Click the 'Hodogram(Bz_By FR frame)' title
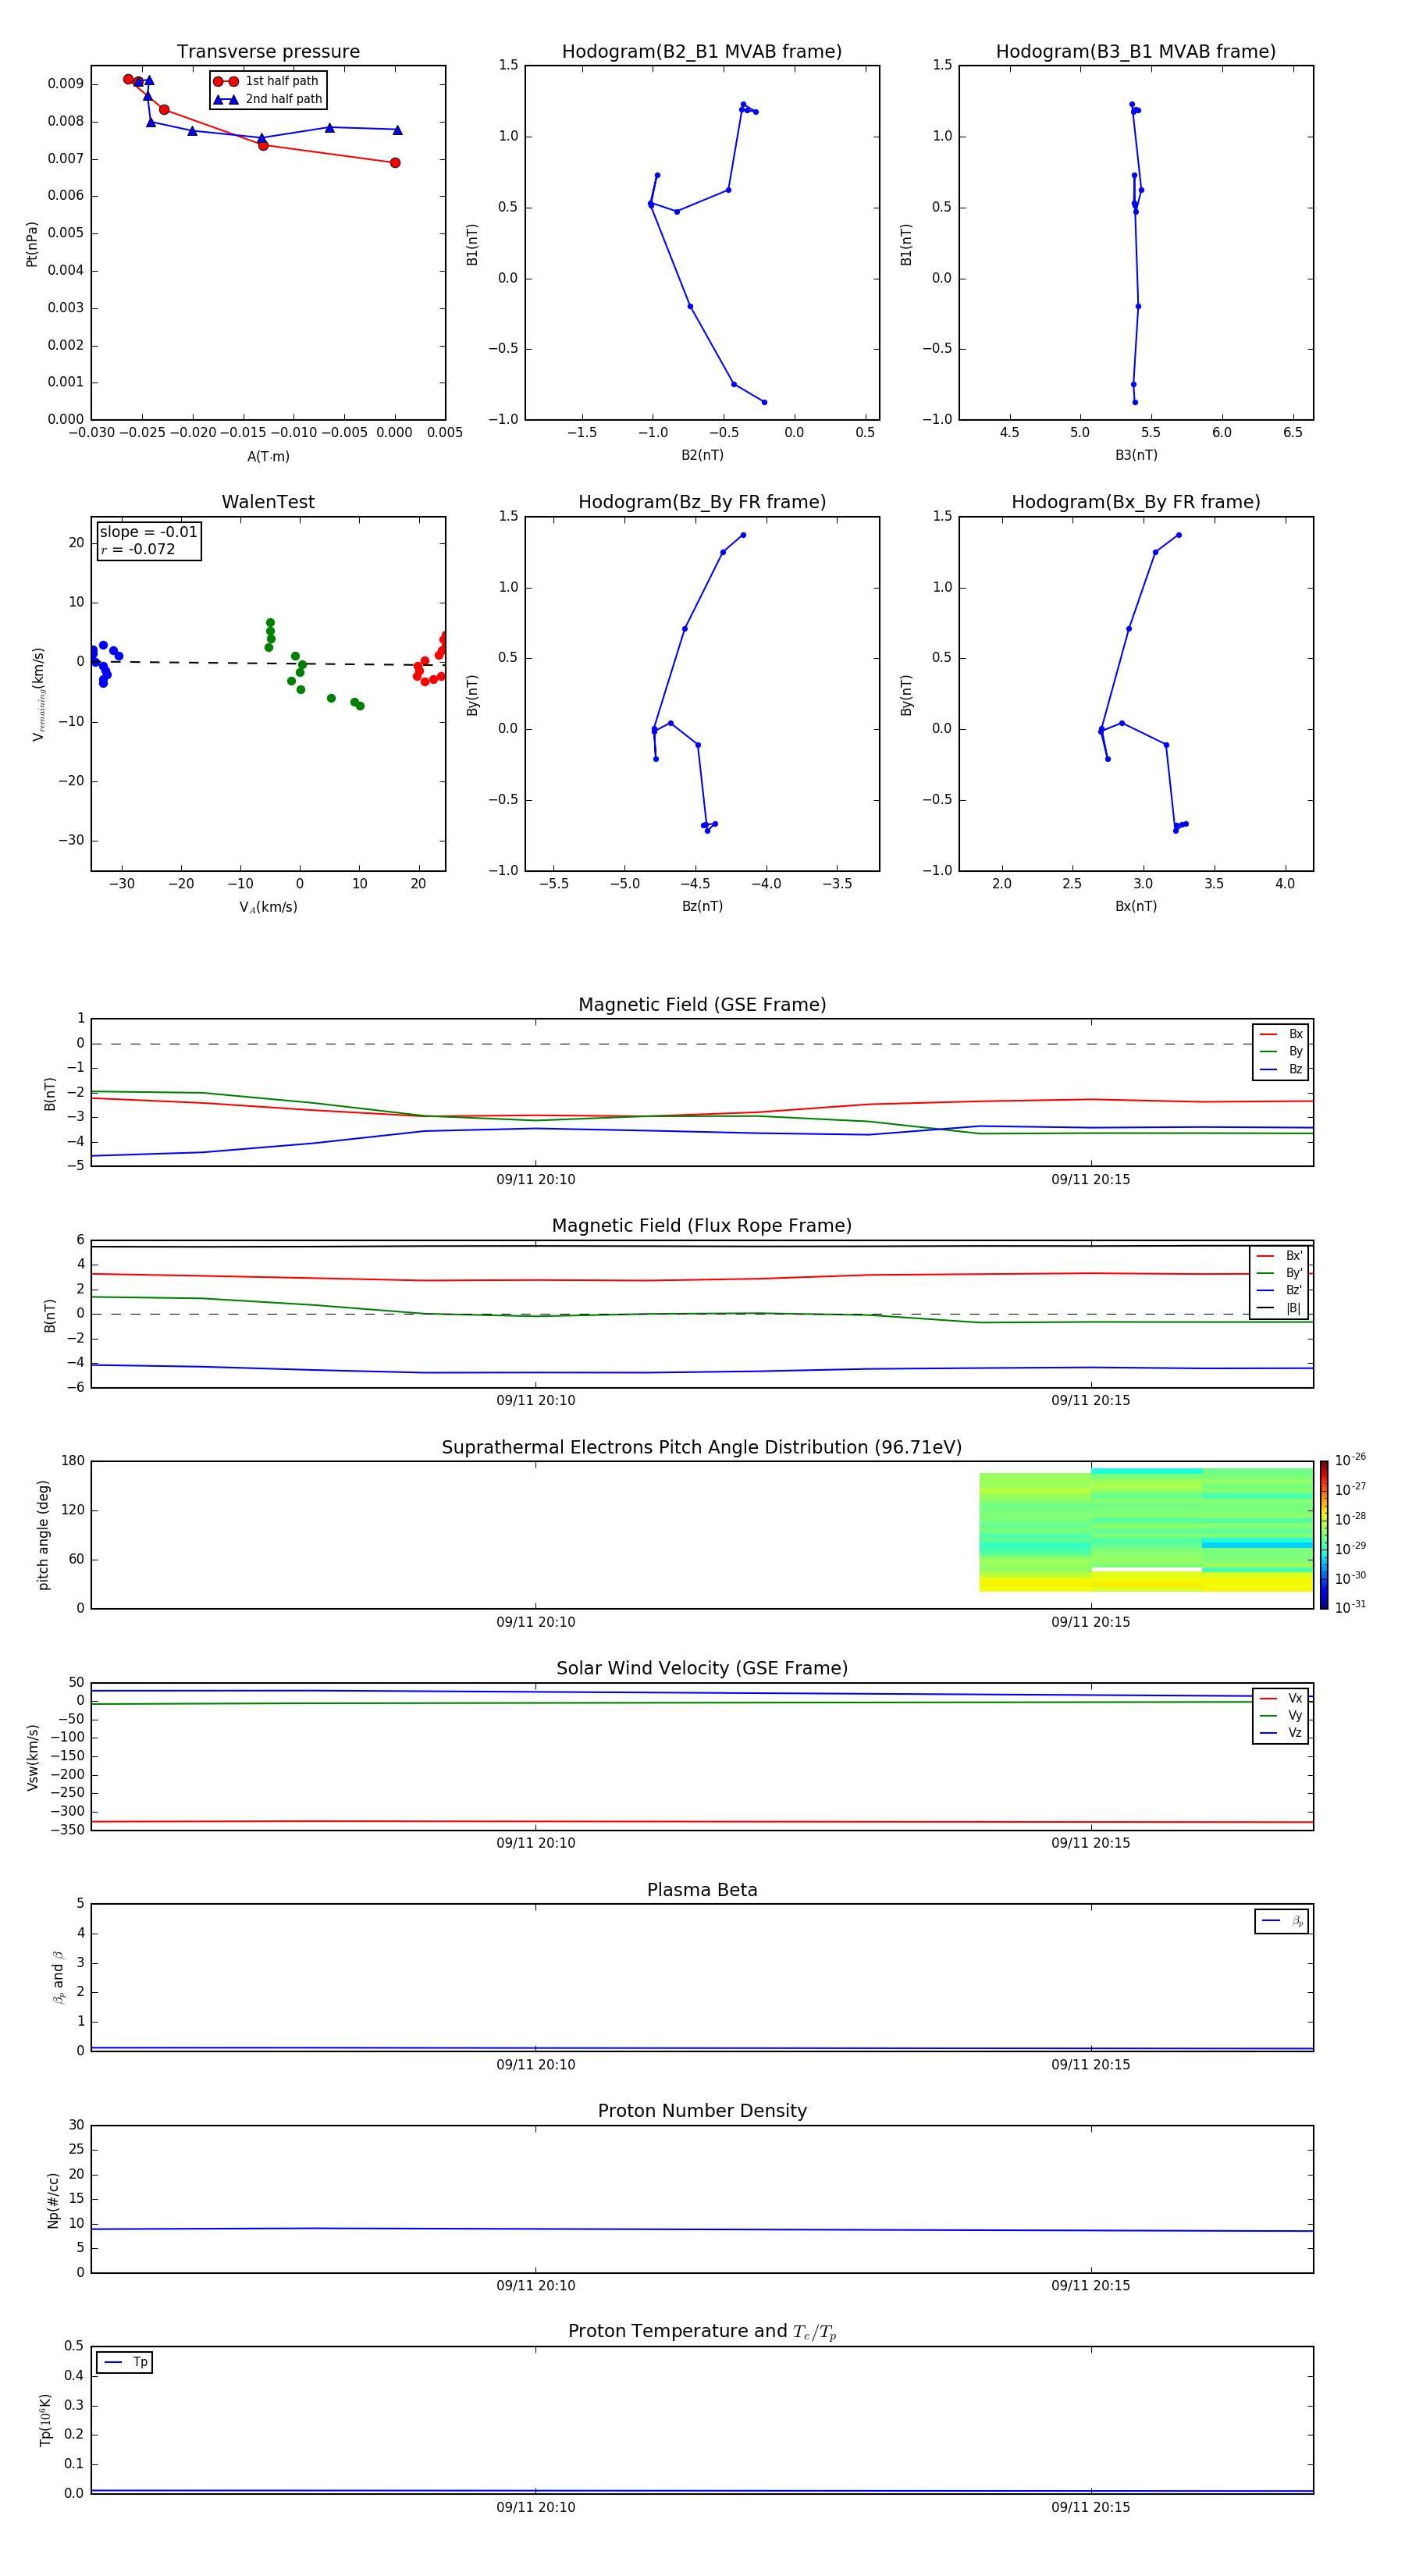 point(702,502)
